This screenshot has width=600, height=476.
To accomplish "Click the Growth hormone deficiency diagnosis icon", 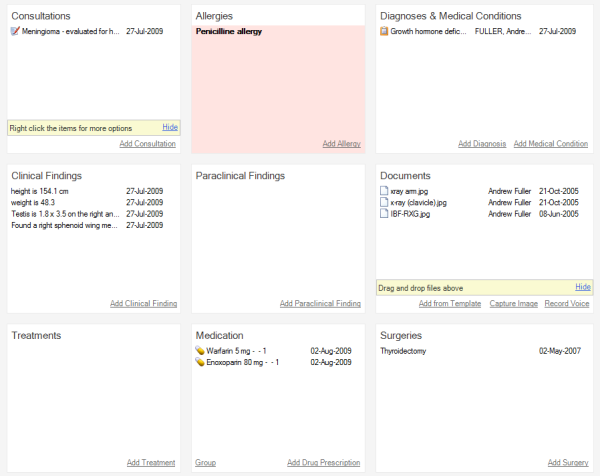I will point(384,31).
